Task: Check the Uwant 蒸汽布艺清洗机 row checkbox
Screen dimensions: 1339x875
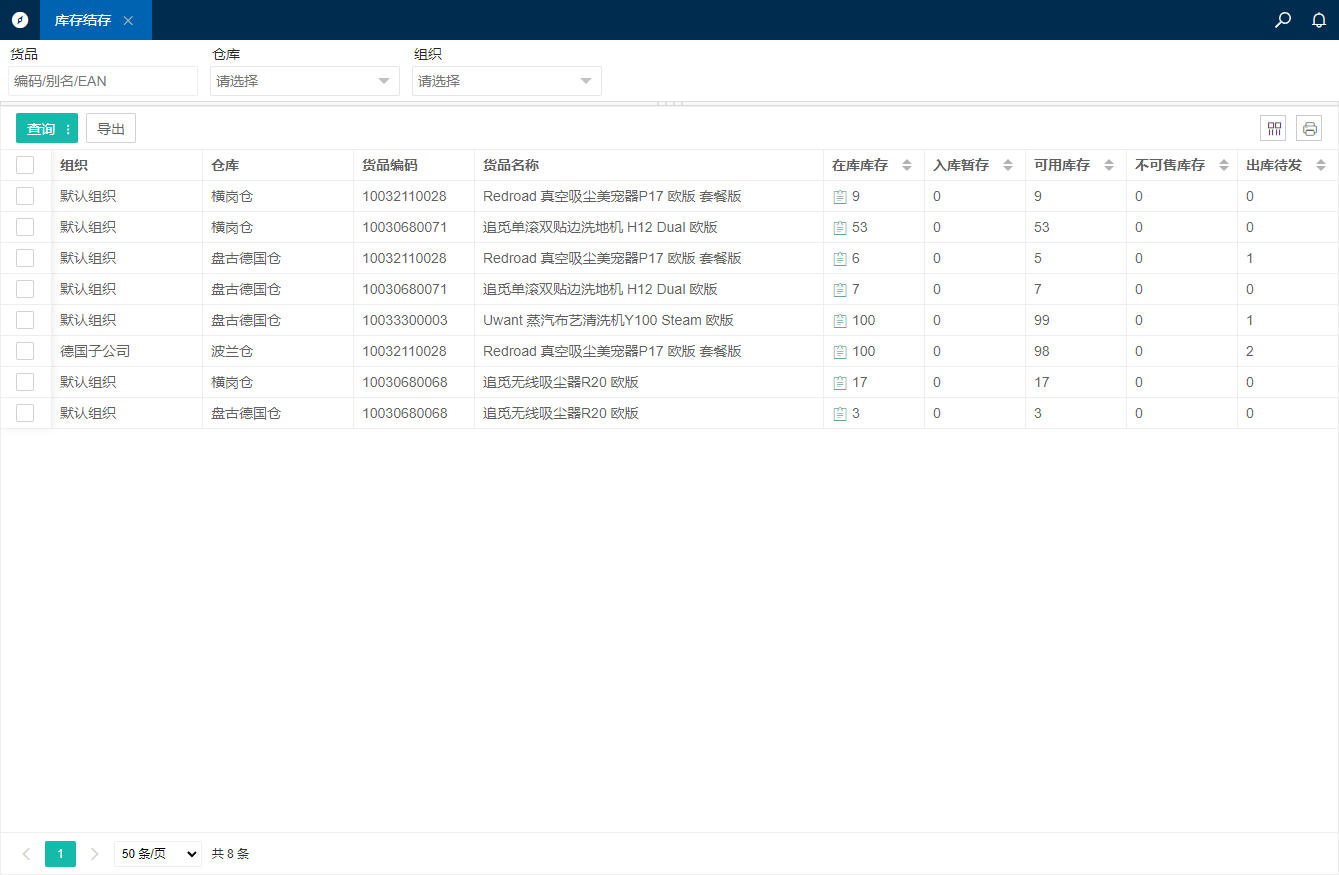Action: point(25,321)
